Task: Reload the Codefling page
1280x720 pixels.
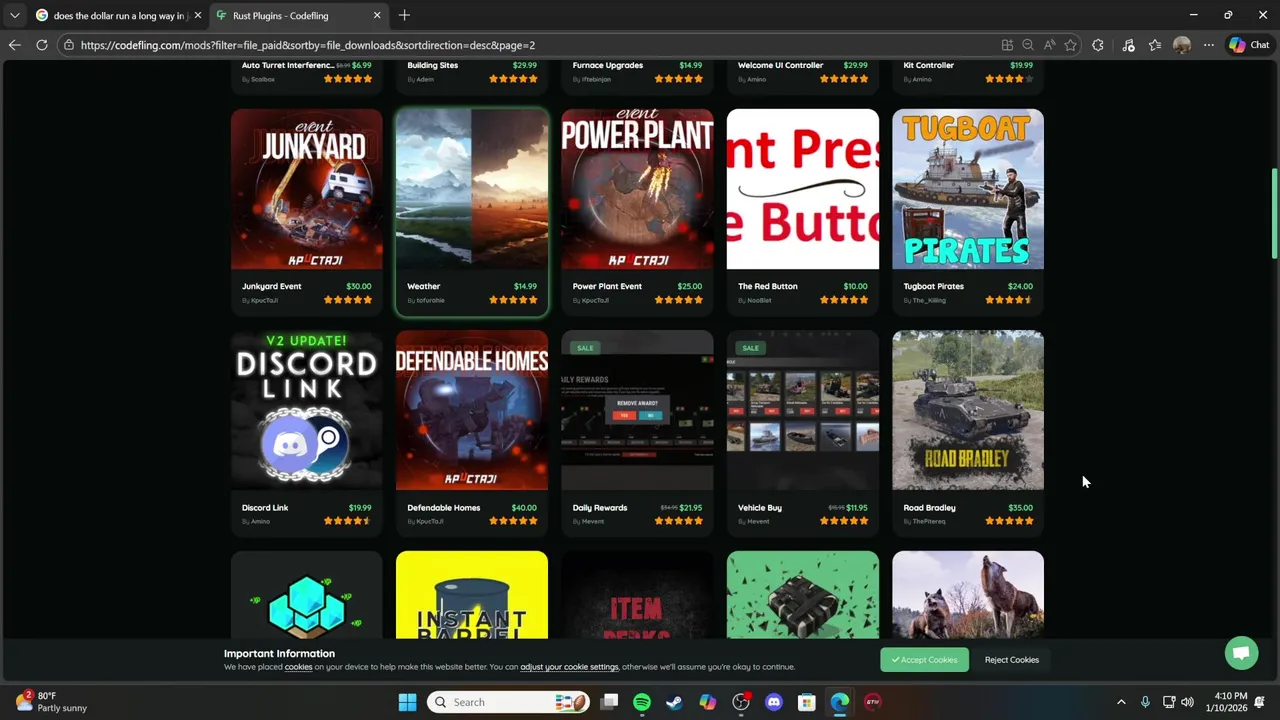Action: point(41,45)
